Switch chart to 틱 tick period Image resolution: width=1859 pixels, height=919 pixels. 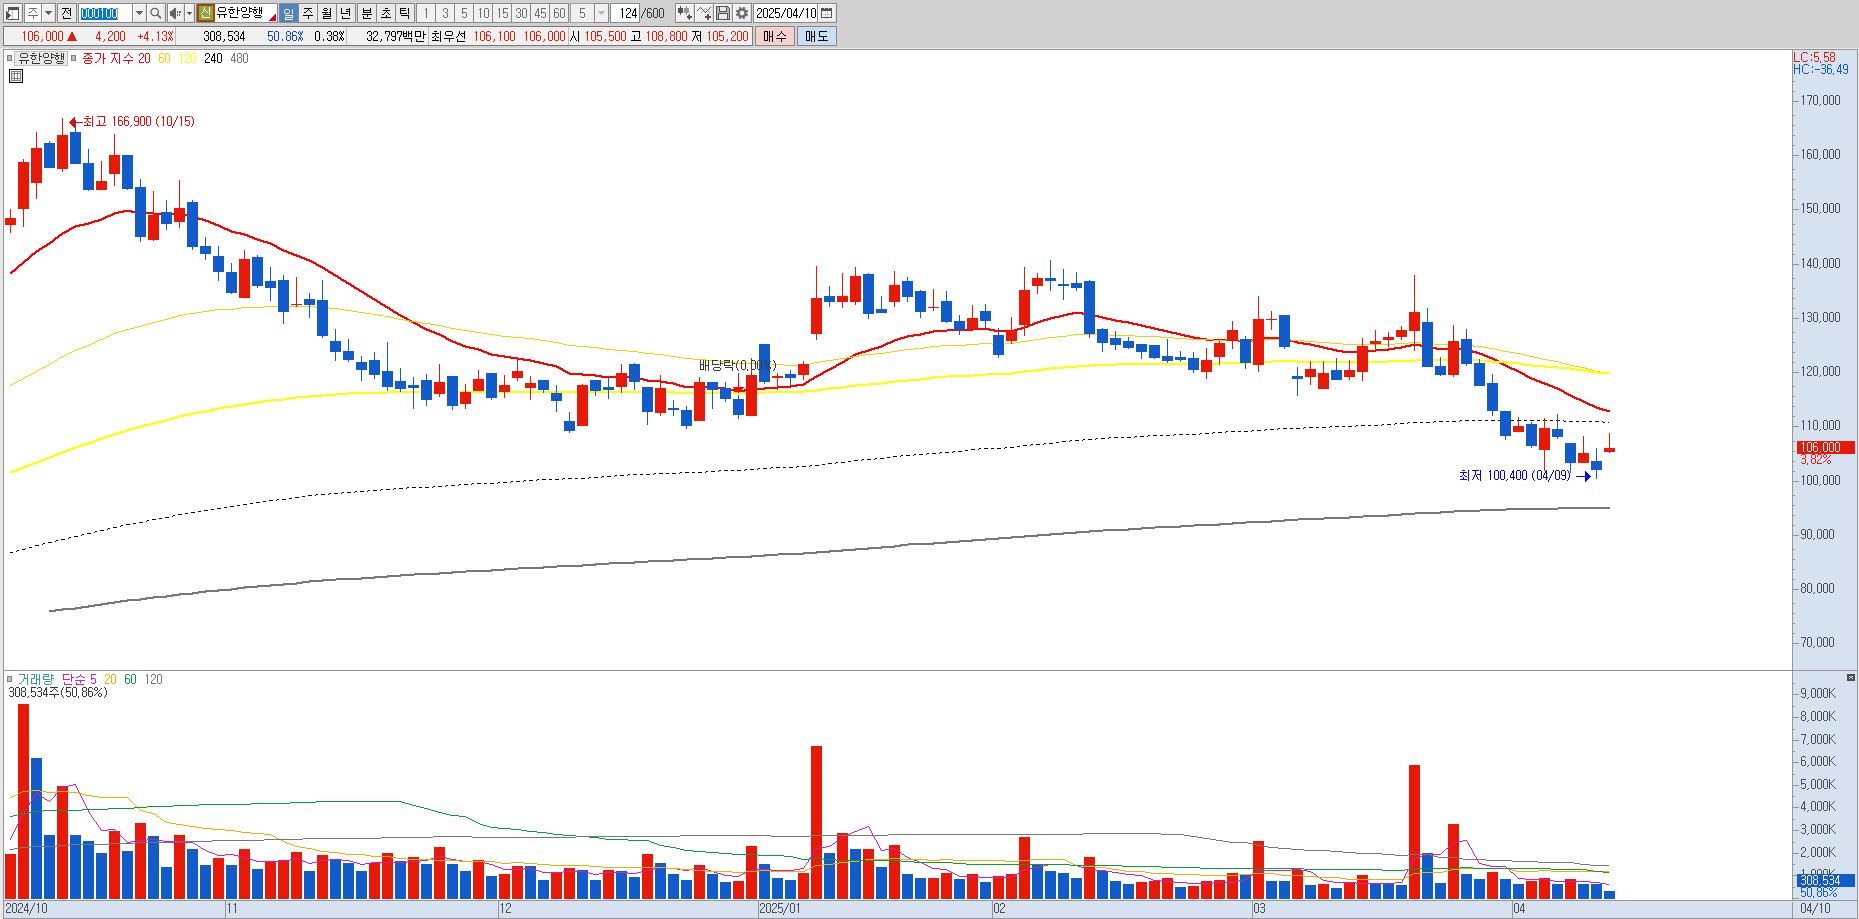404,13
